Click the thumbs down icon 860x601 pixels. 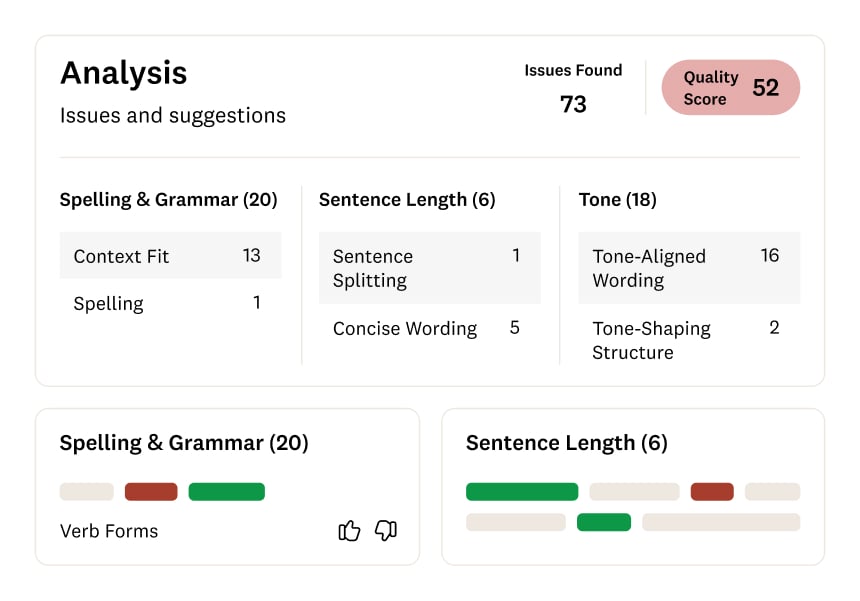pyautogui.click(x=386, y=531)
